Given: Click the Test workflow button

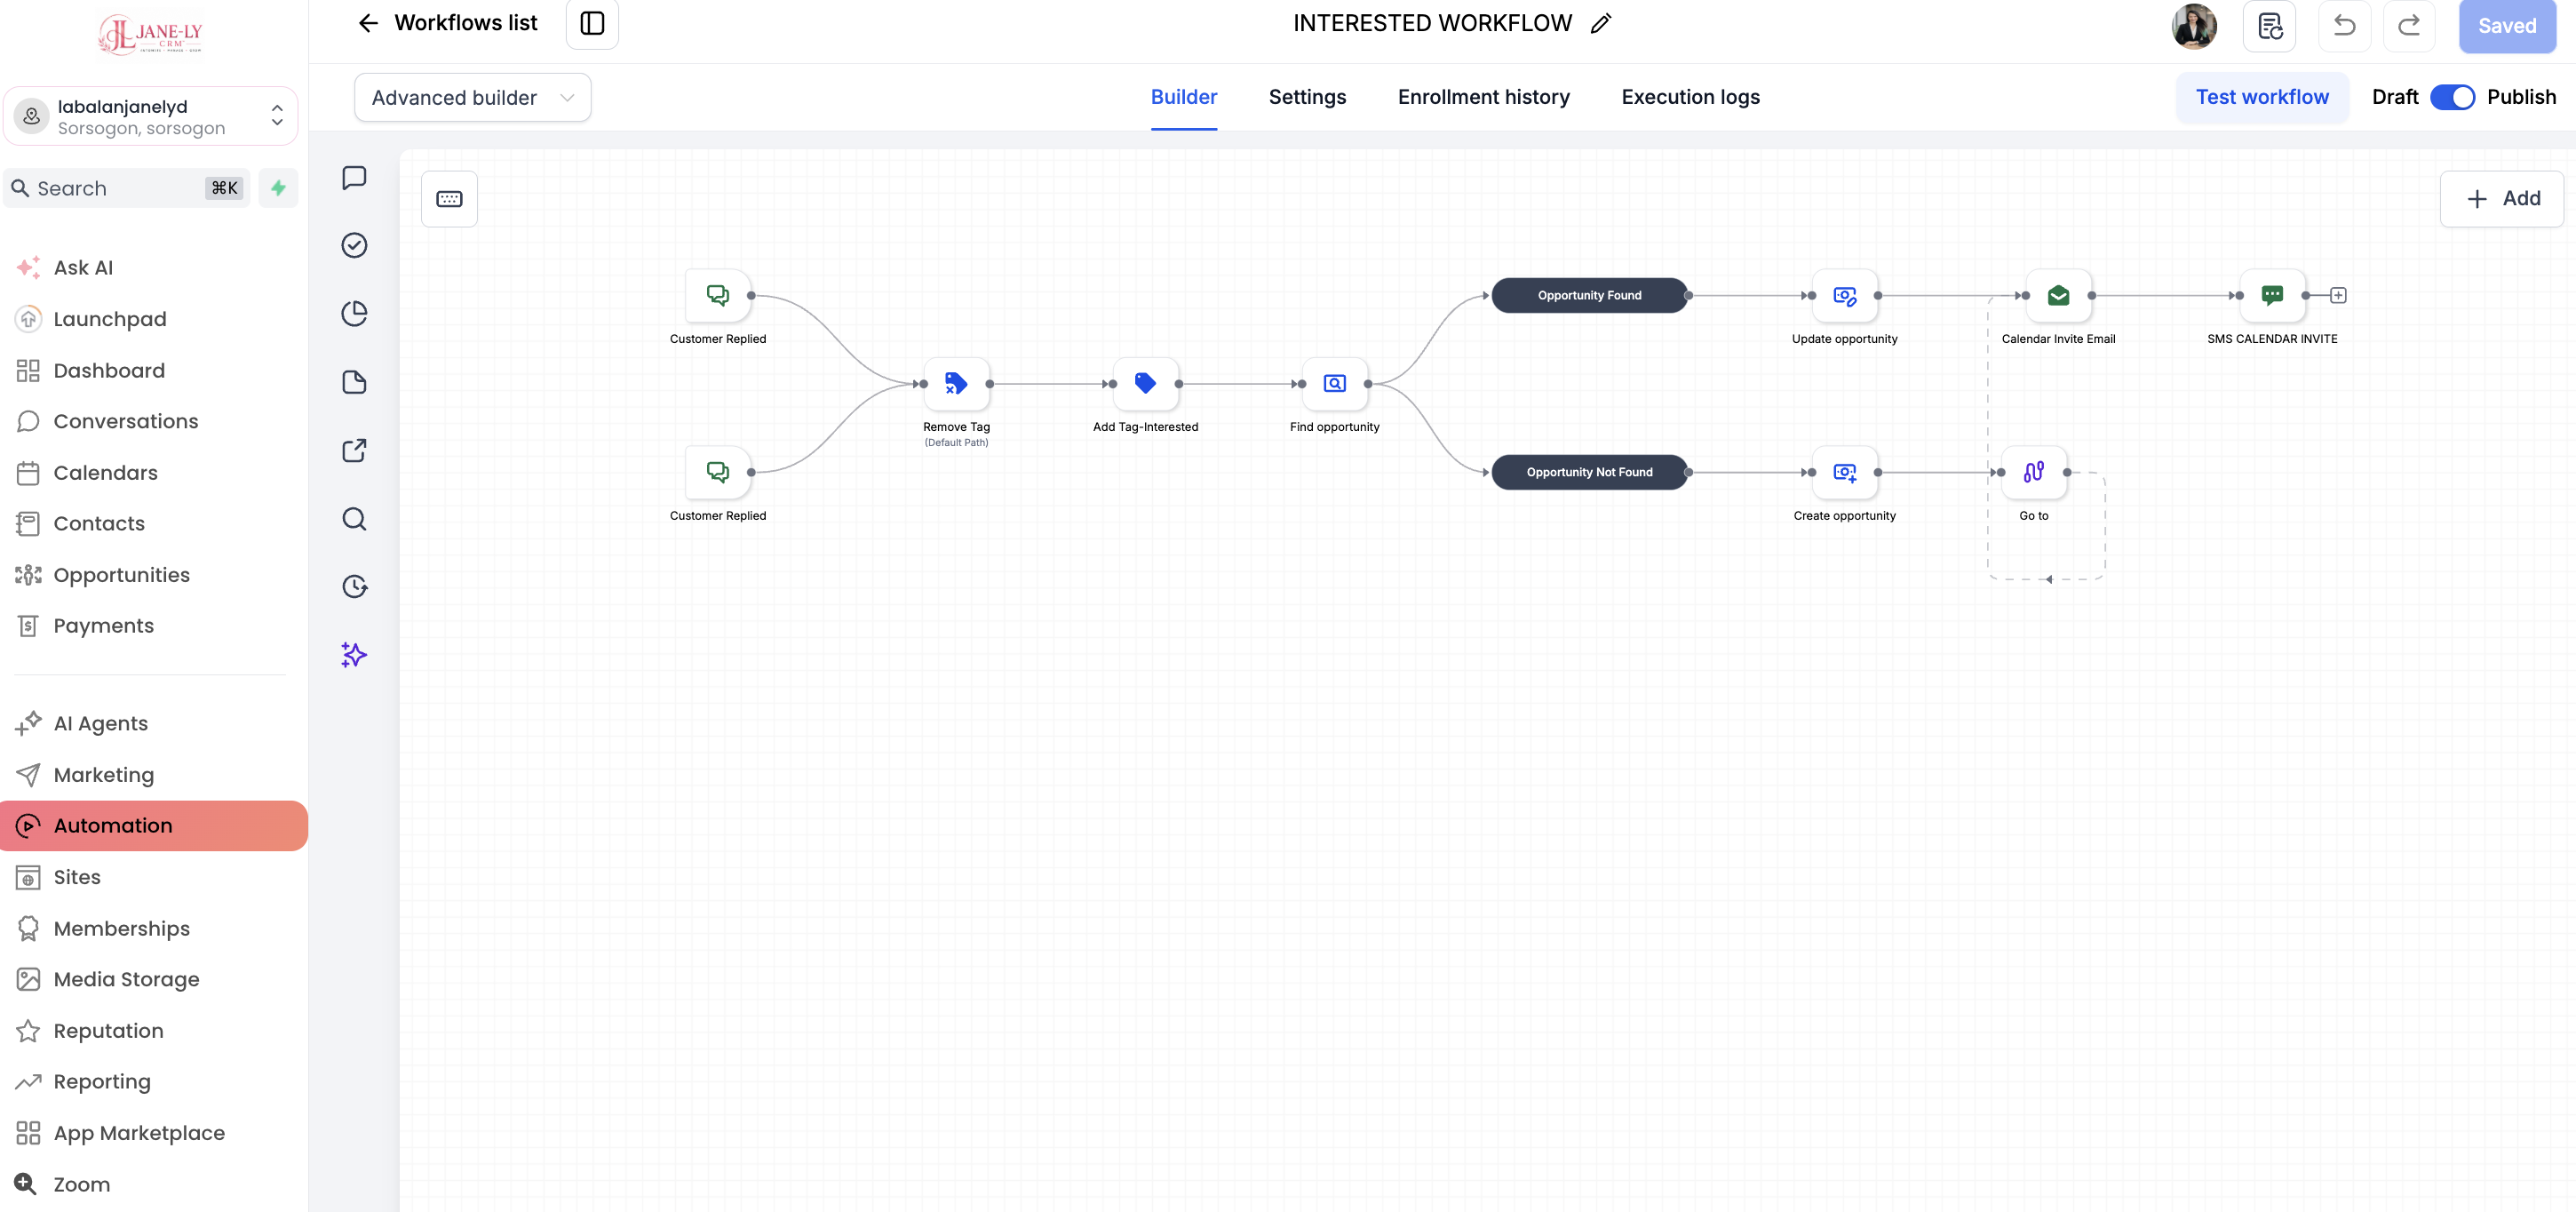Looking at the screenshot, I should (2261, 97).
